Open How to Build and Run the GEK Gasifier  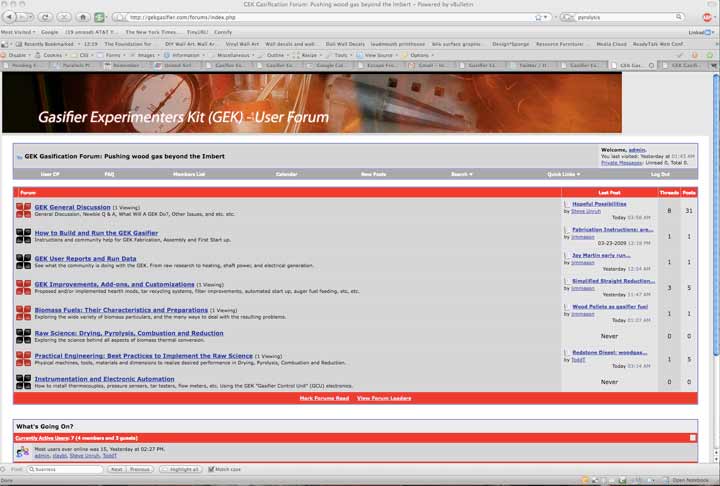[x=96, y=233]
